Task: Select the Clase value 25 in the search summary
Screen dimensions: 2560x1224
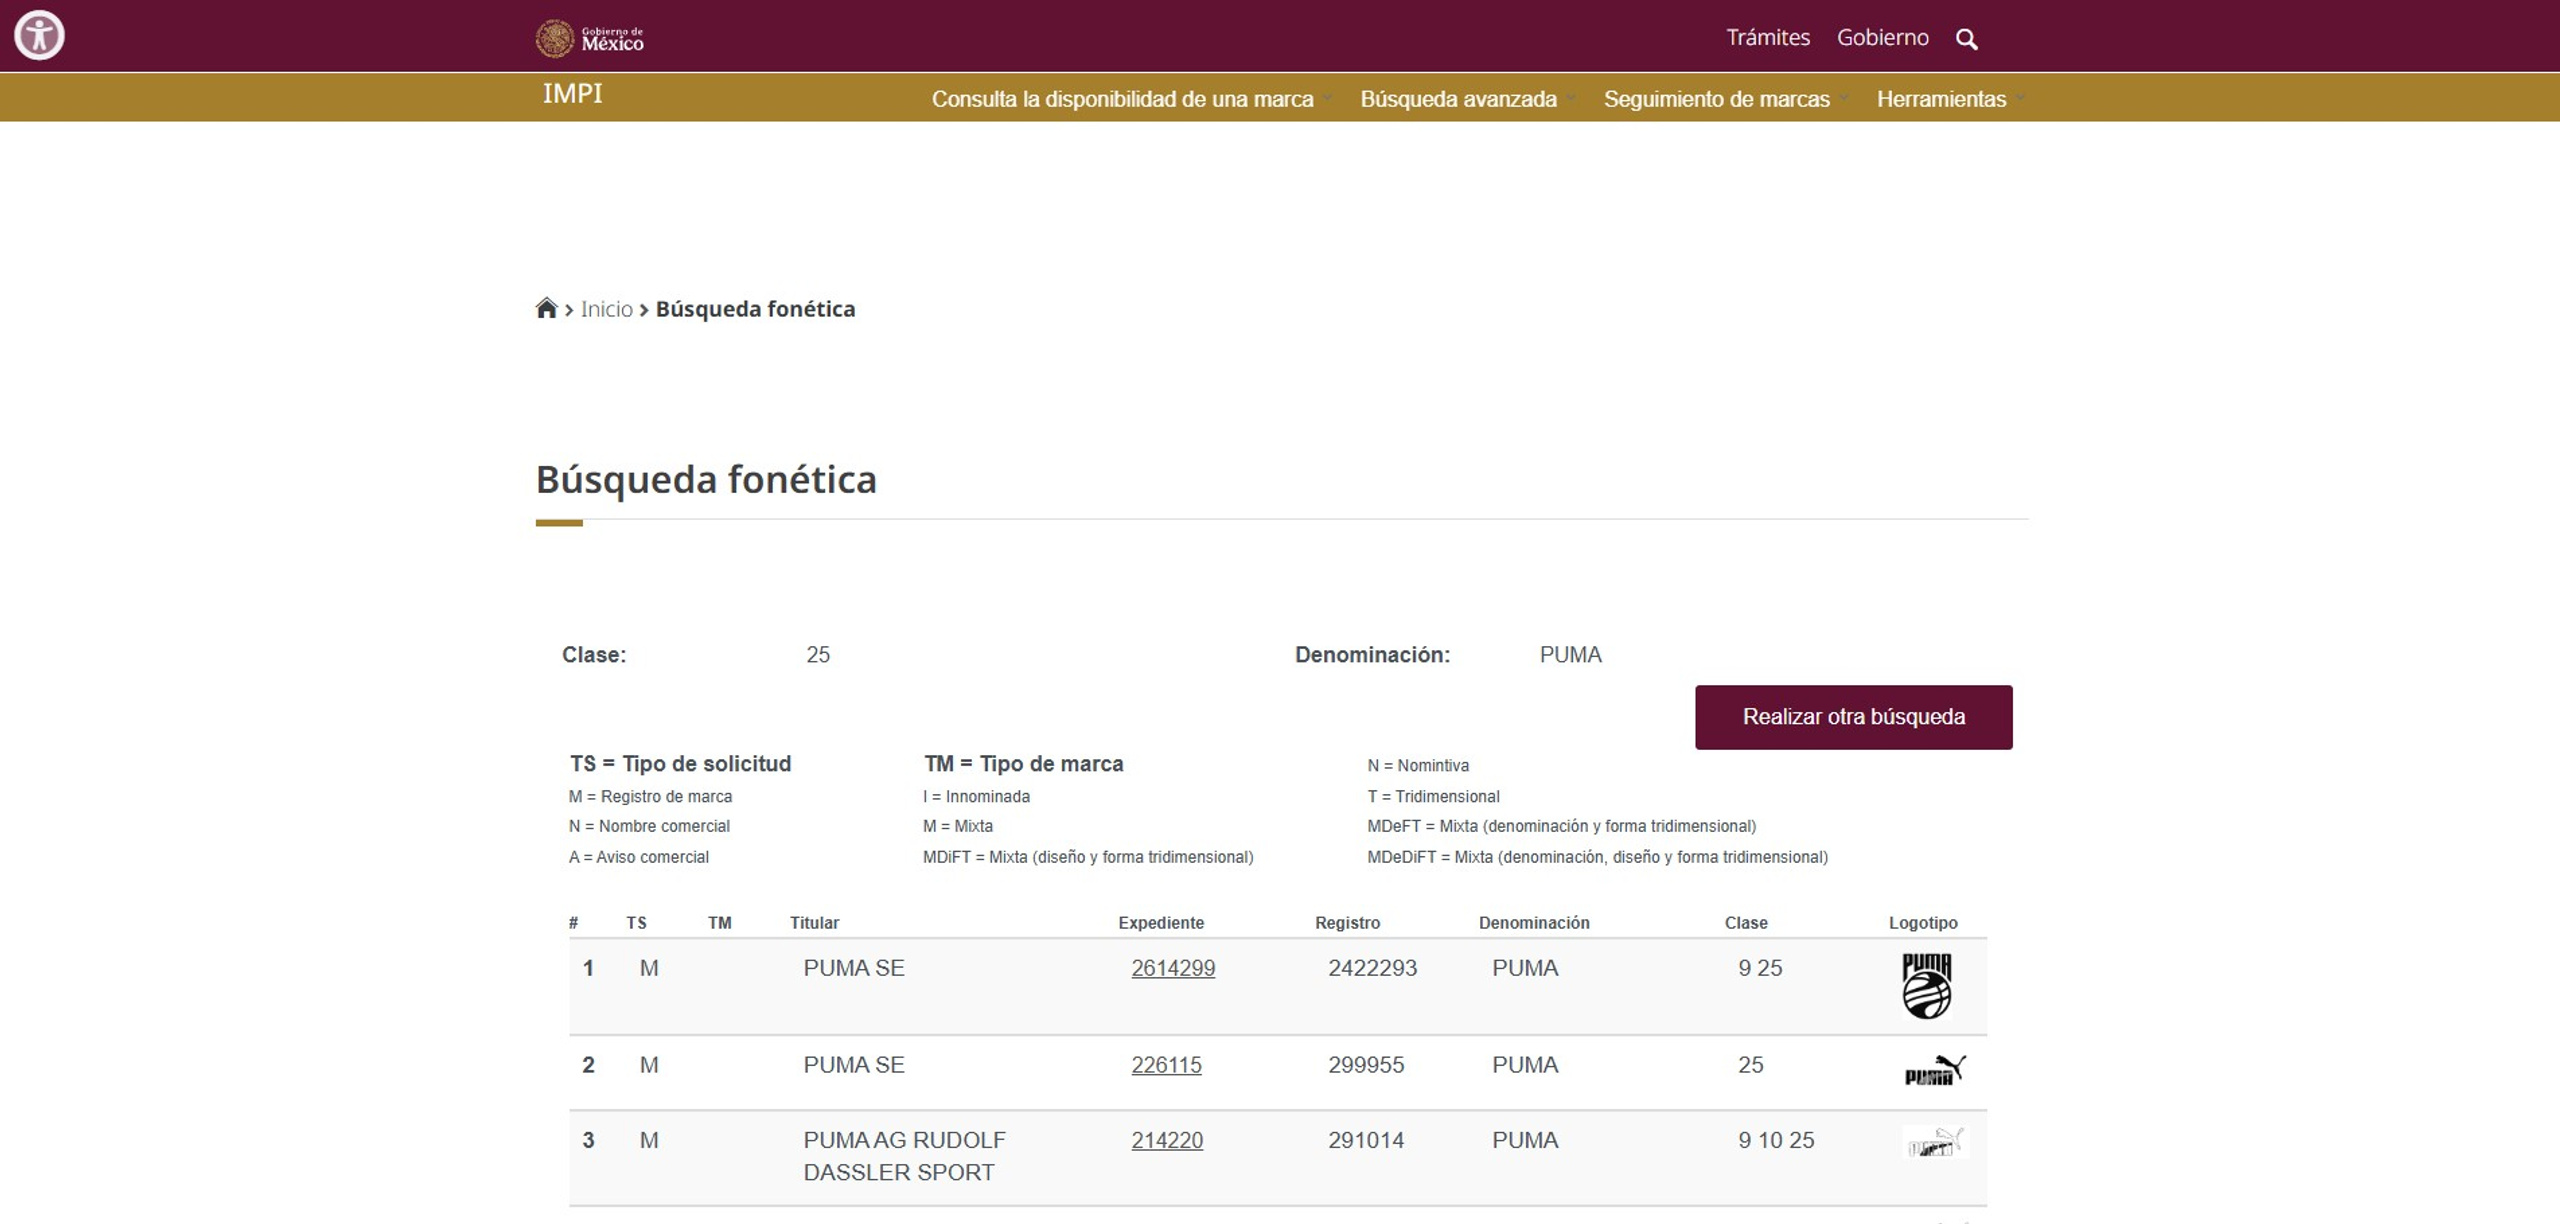Action: coord(818,655)
